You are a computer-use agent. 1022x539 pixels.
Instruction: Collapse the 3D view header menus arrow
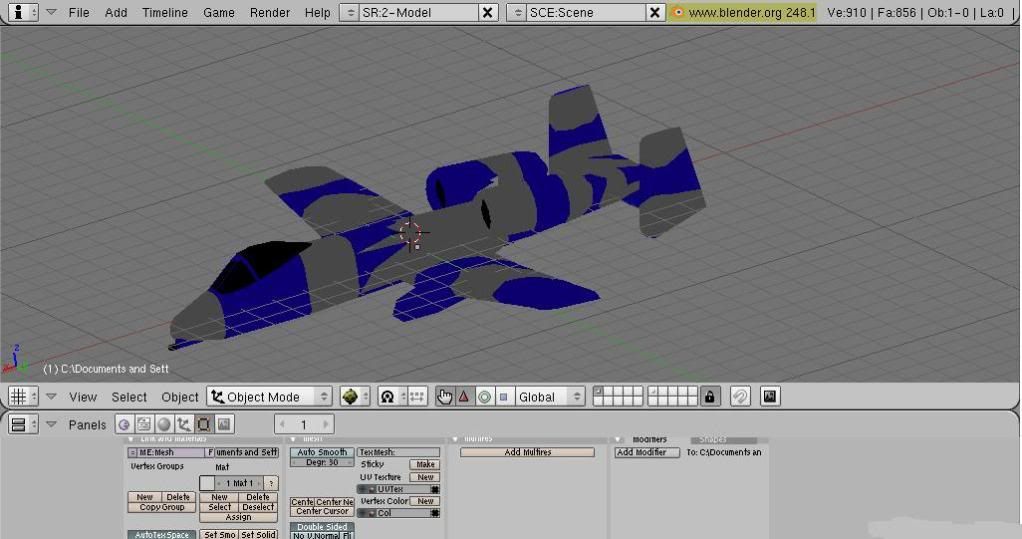[51, 396]
